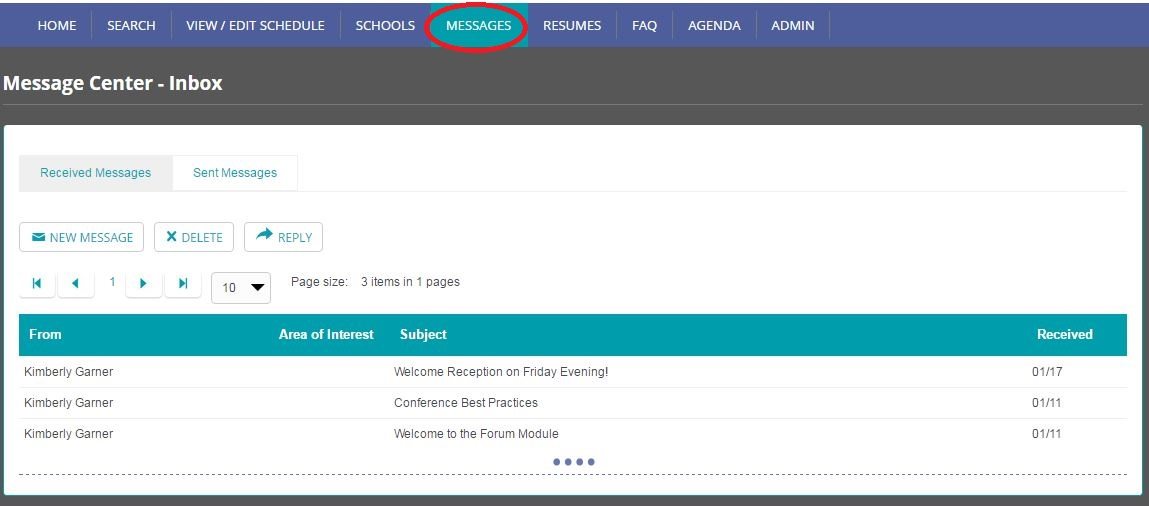Sort by Received column header
The image size is (1149, 506).
(1065, 335)
